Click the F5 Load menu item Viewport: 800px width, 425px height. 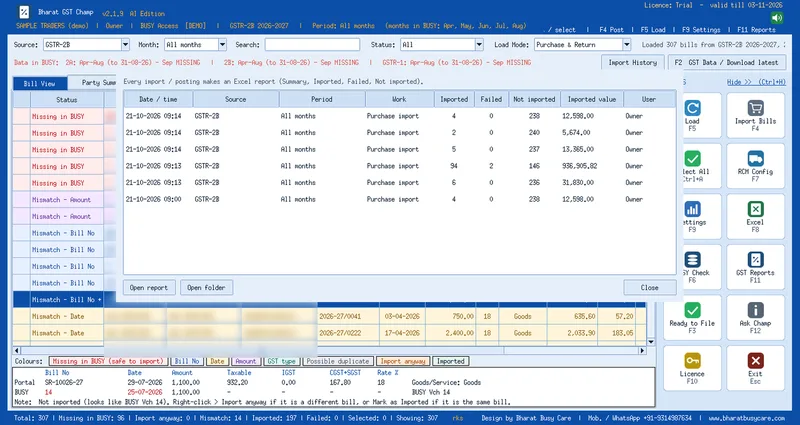pos(653,30)
